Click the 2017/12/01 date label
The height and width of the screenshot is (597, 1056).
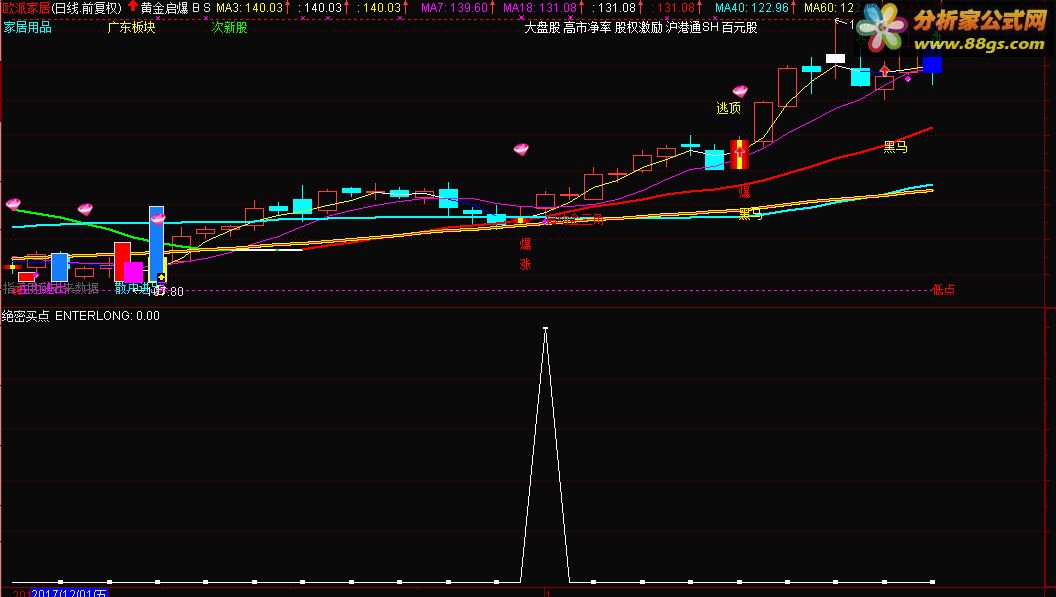point(69,592)
